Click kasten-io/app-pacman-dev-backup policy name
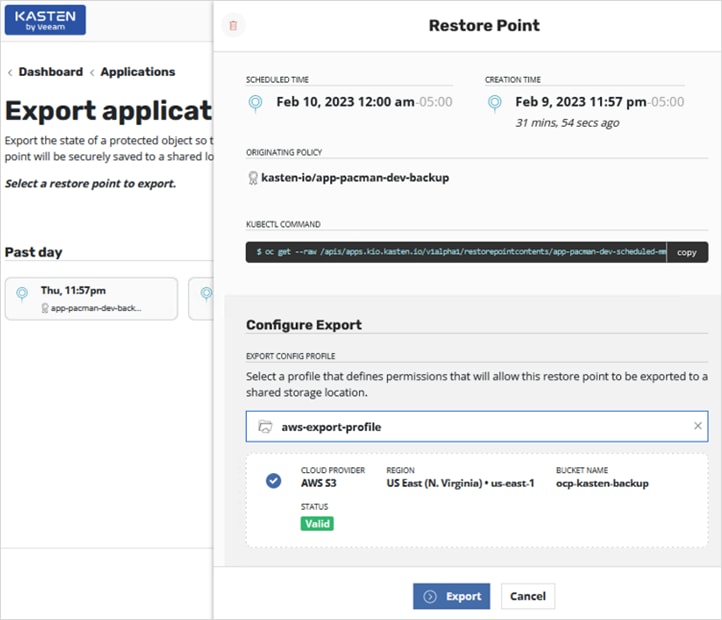Screen dimensions: 722x620 [355, 178]
